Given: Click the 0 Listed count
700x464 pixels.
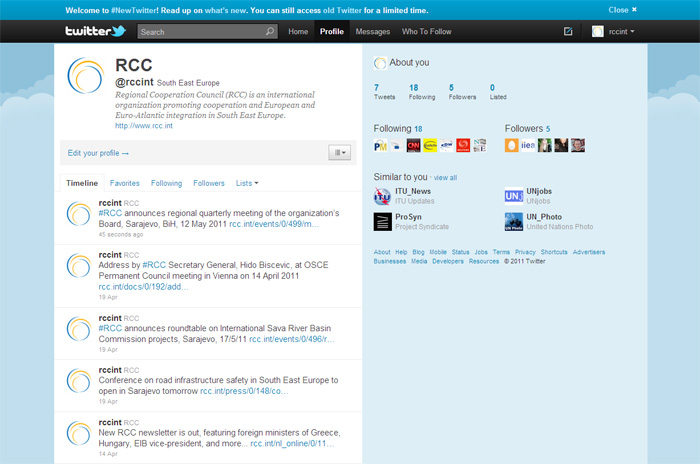Looking at the screenshot, I should click(498, 92).
